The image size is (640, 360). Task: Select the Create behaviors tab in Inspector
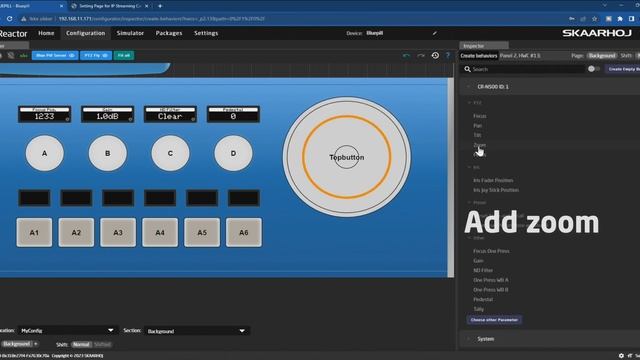(x=479, y=56)
